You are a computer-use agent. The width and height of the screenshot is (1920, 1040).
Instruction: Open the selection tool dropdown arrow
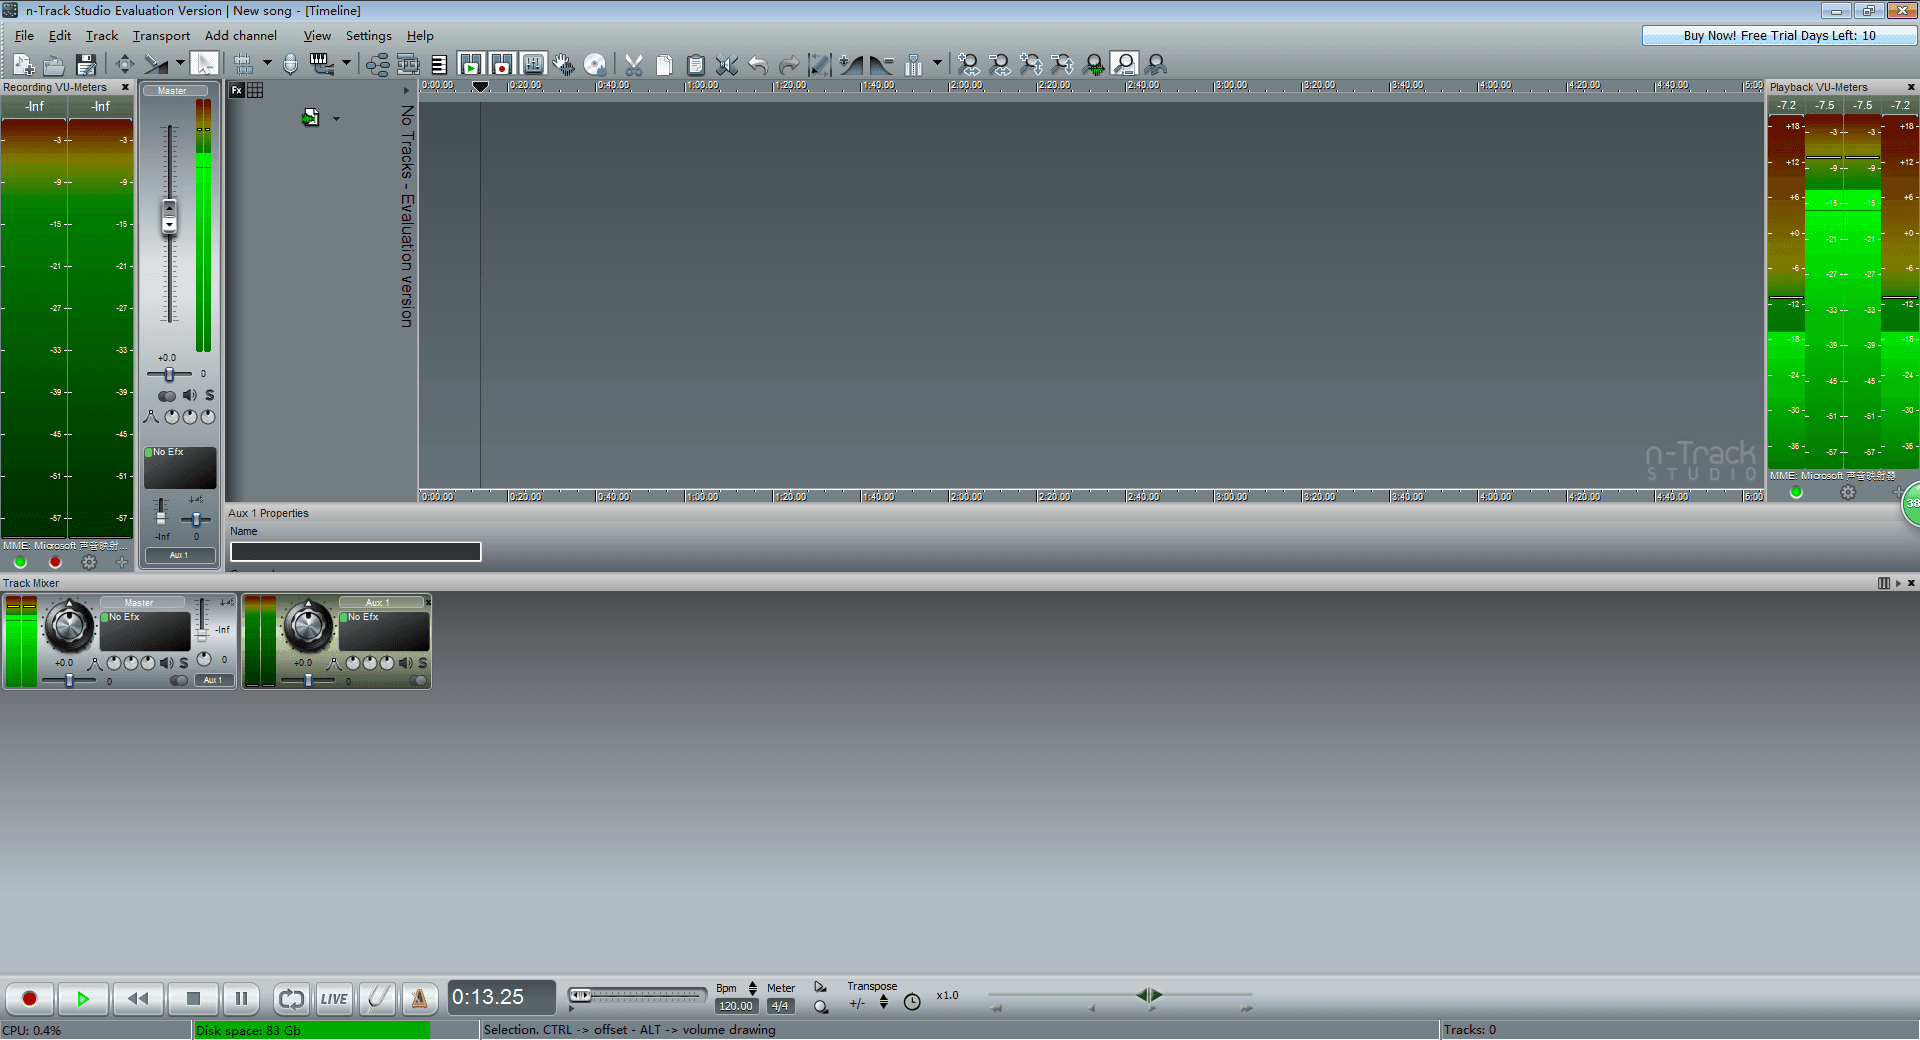coord(180,63)
